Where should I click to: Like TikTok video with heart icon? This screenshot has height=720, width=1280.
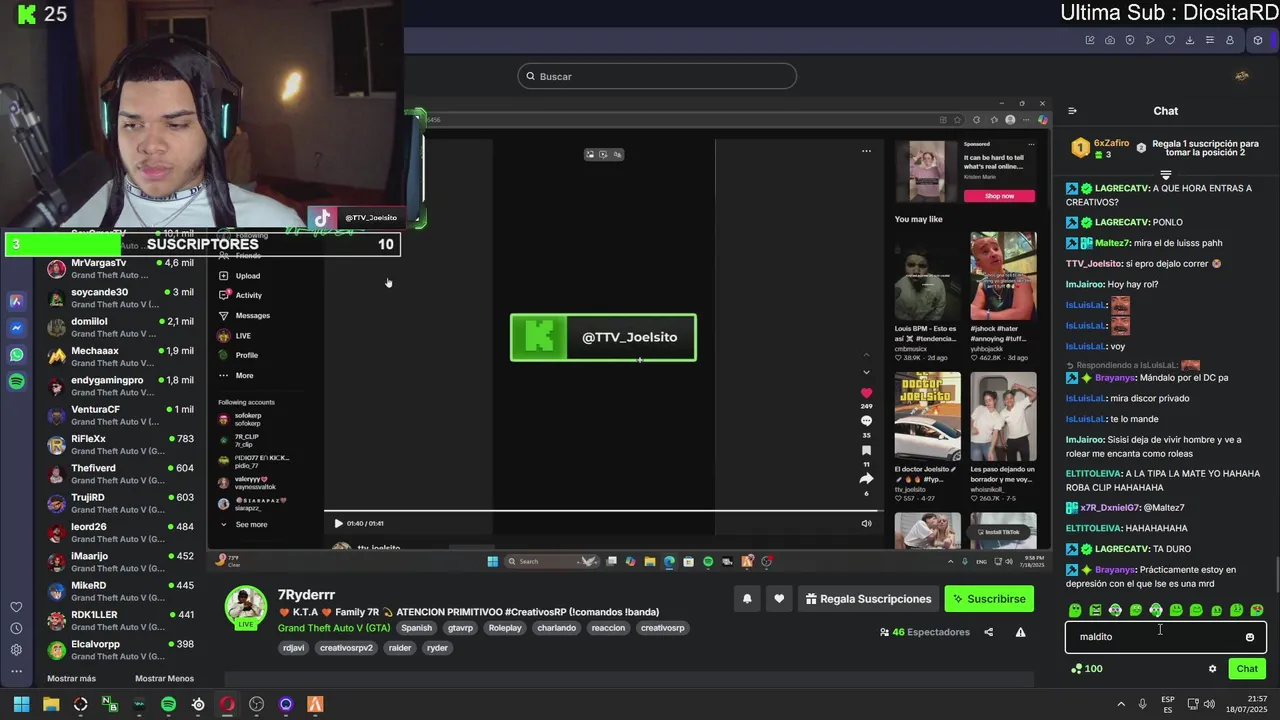click(x=866, y=393)
